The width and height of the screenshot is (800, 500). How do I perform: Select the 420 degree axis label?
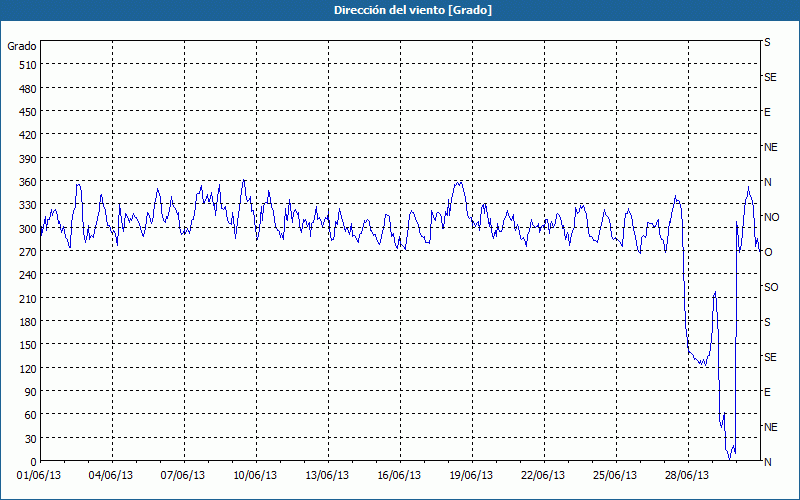[28, 135]
